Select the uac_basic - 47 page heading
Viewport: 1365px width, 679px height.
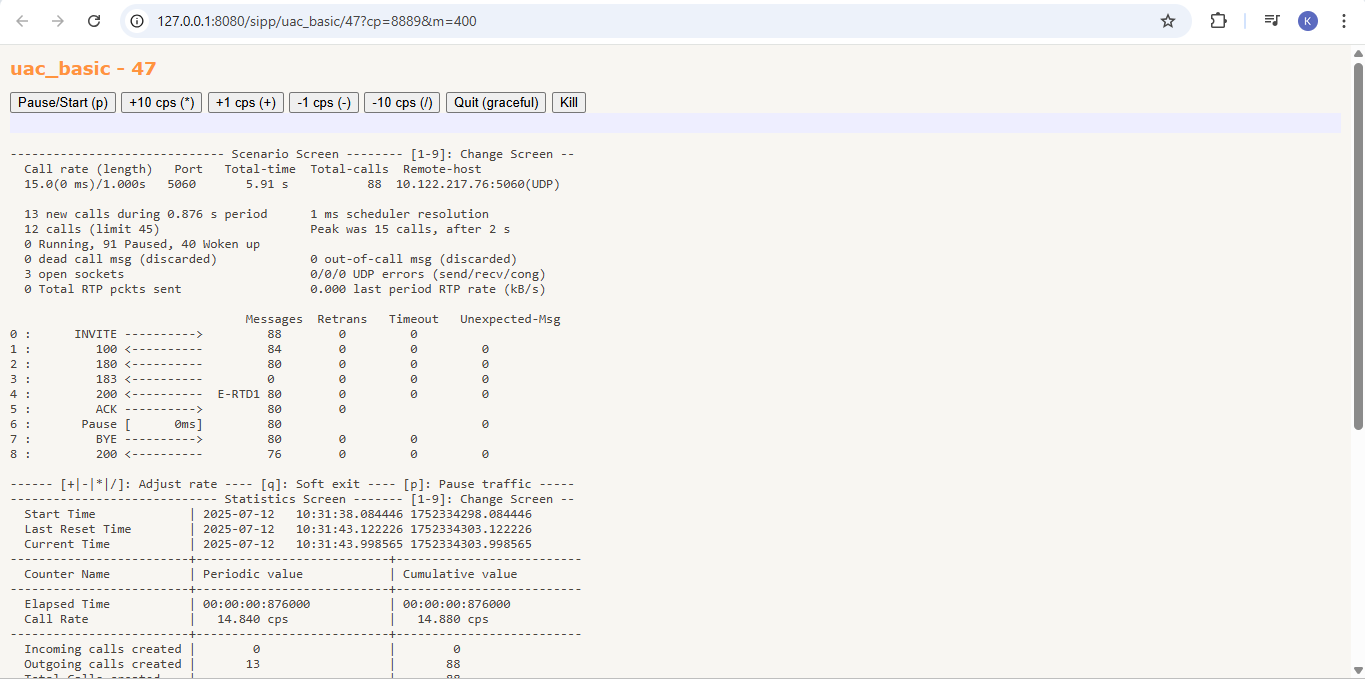[x=82, y=68]
